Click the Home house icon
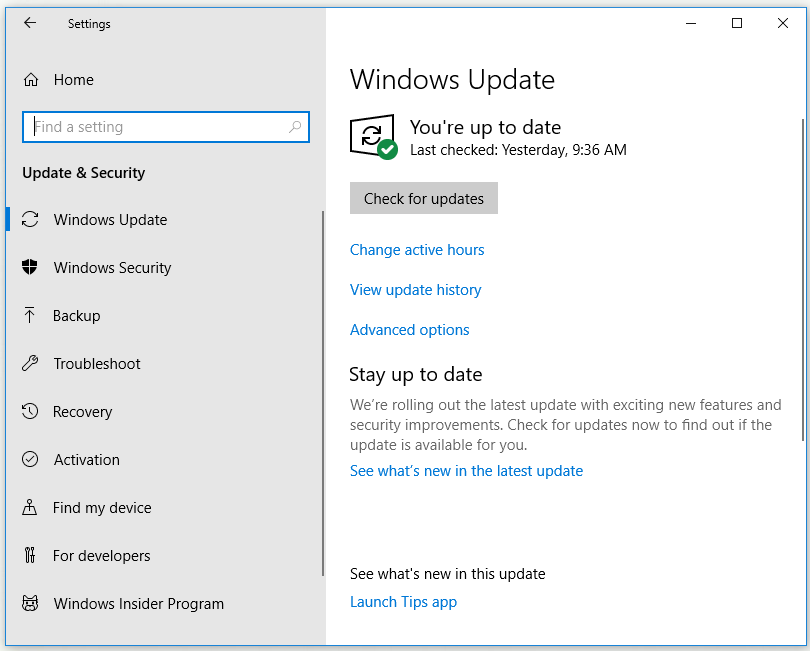The image size is (810, 651). click(31, 80)
